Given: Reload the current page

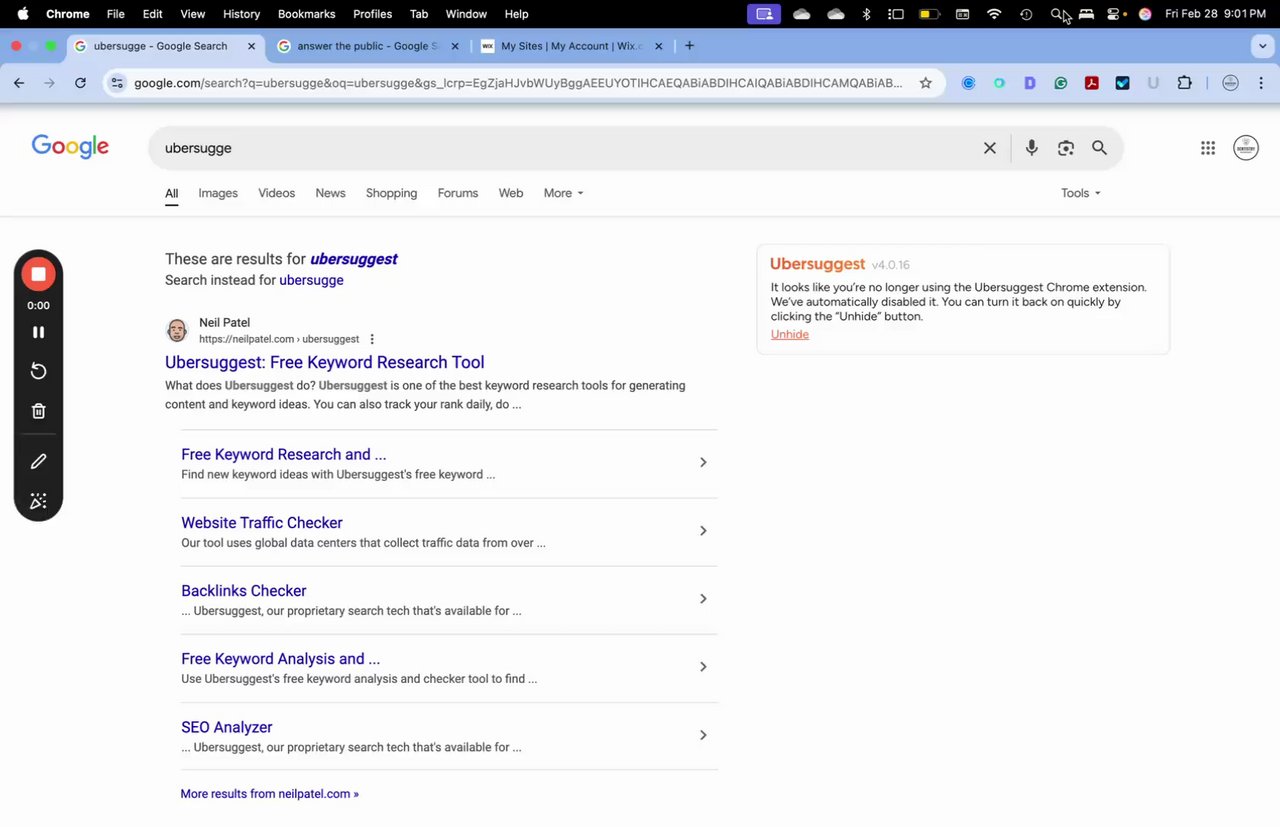Looking at the screenshot, I should 80,83.
